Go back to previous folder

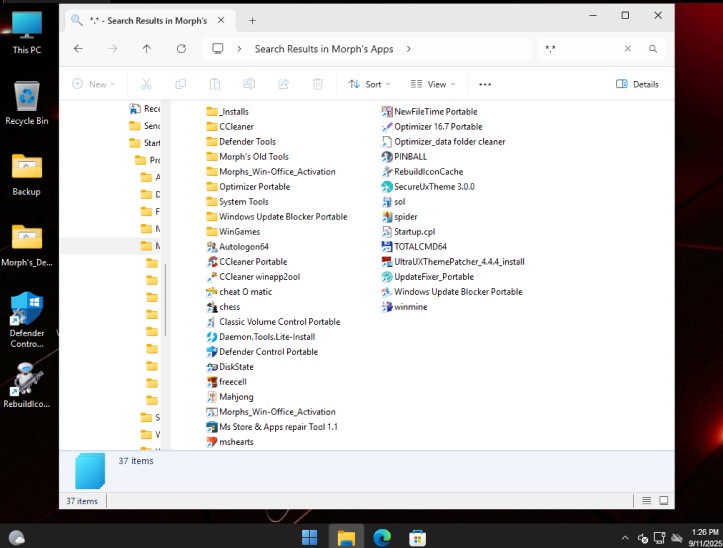(78, 48)
